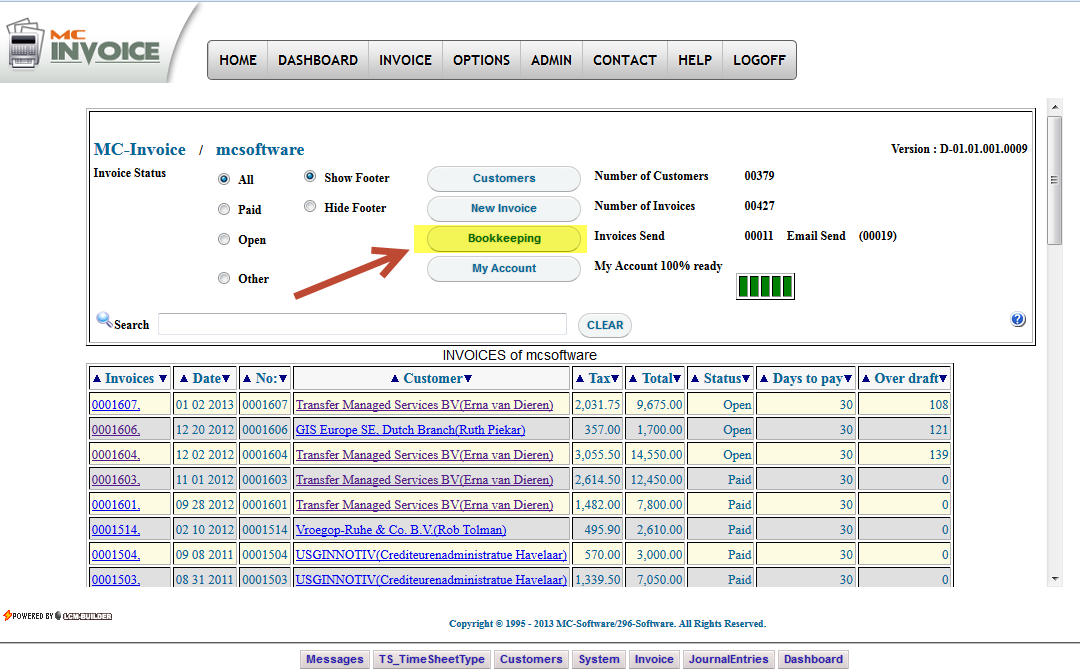
Task: Click the scrollbar down arrow
Action: pyautogui.click(x=1054, y=579)
